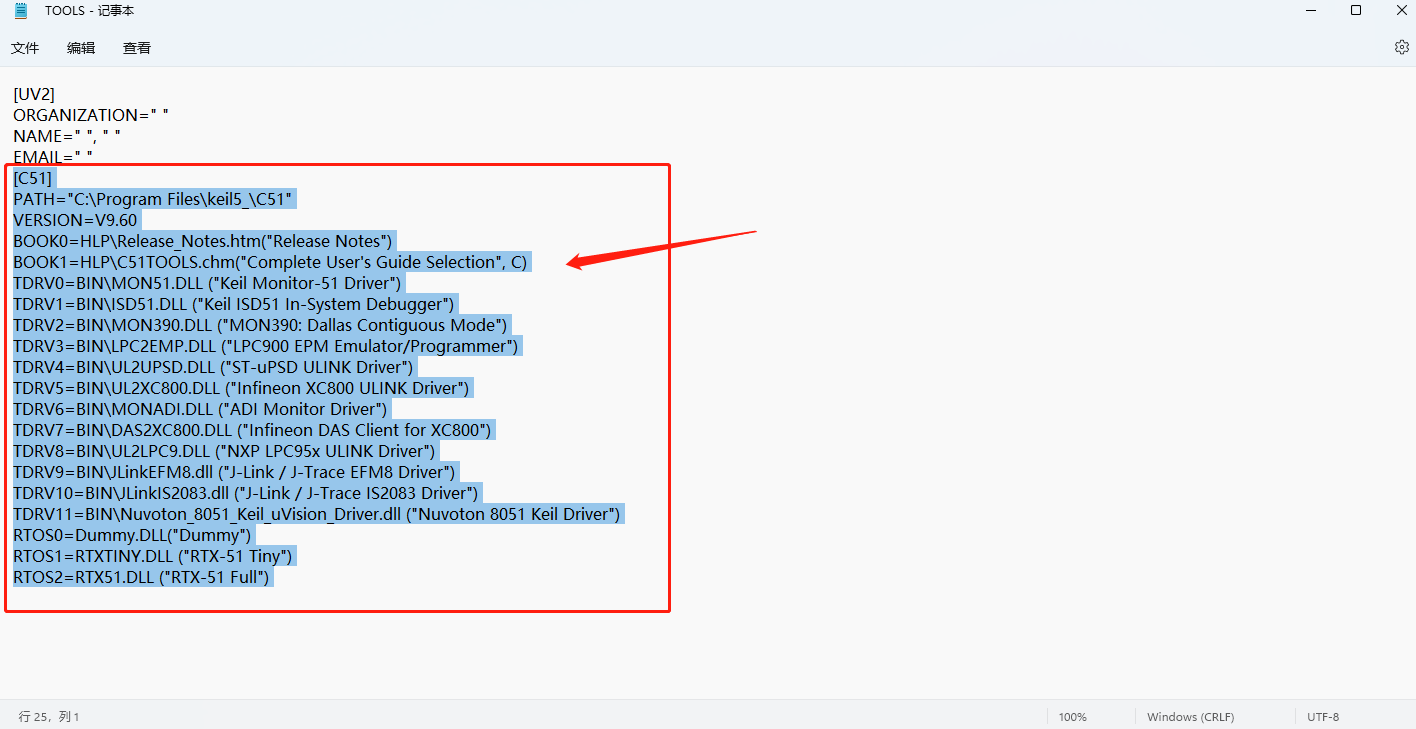Minimize the Notepad window
Viewport: 1416px width, 729px height.
pyautogui.click(x=1311, y=10)
